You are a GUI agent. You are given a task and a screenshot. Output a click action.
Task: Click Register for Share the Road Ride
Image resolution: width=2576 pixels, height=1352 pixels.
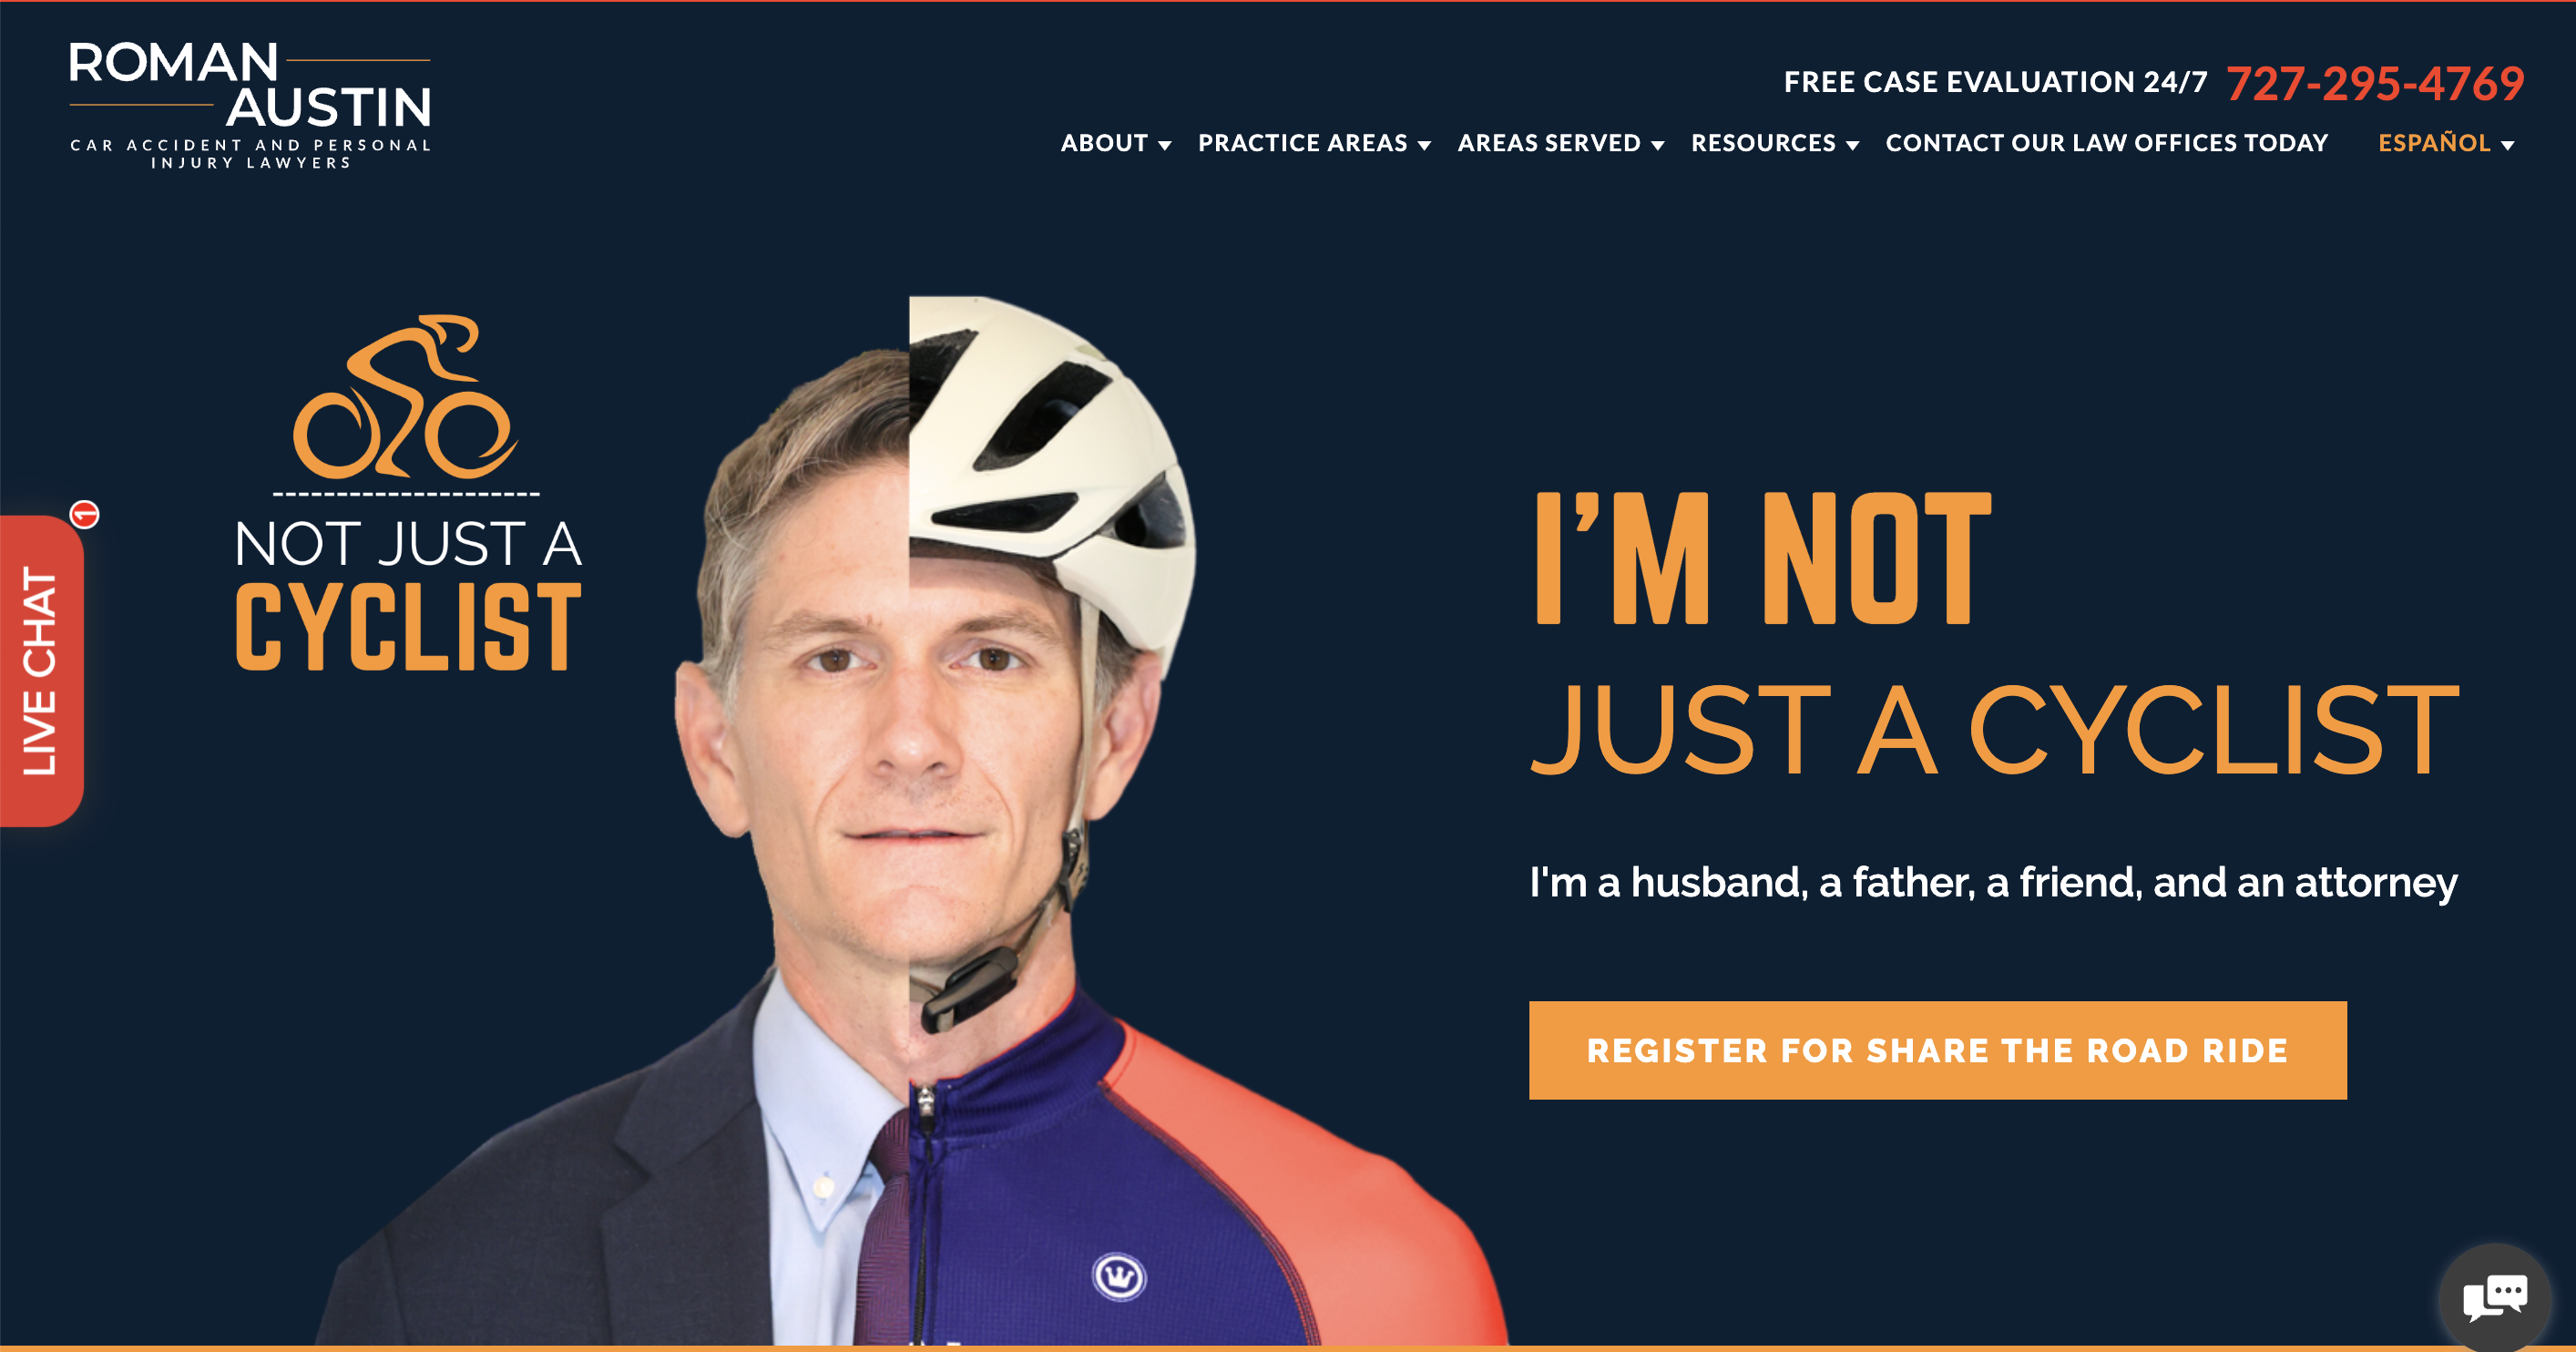[1937, 1050]
